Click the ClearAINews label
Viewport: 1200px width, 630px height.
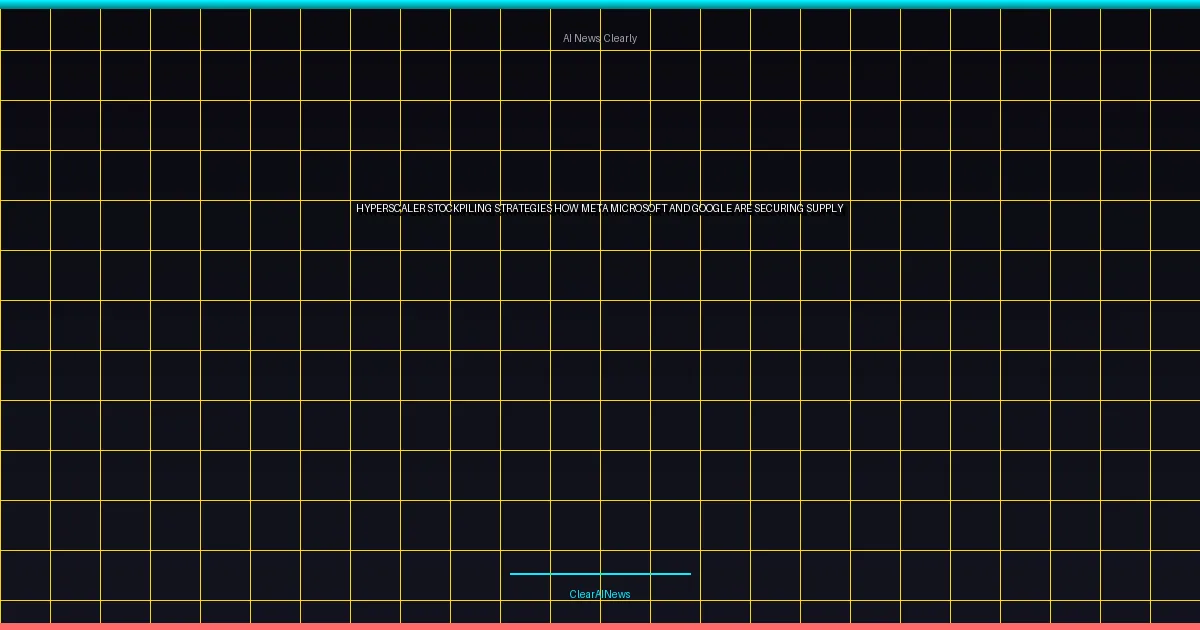600,594
